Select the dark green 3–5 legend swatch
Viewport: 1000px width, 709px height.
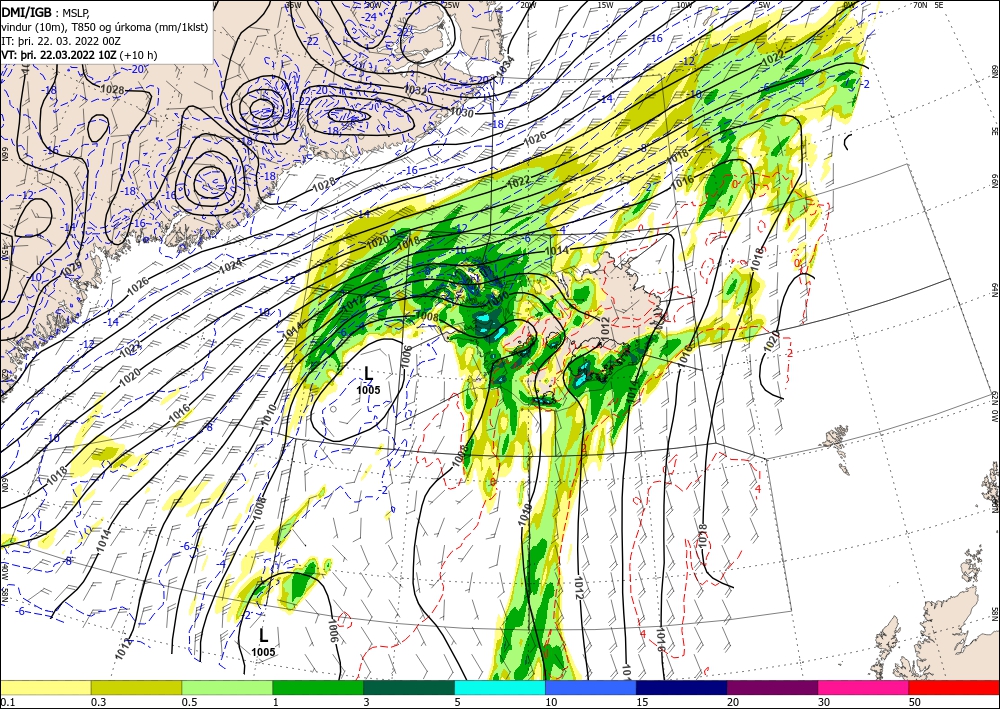409,687
